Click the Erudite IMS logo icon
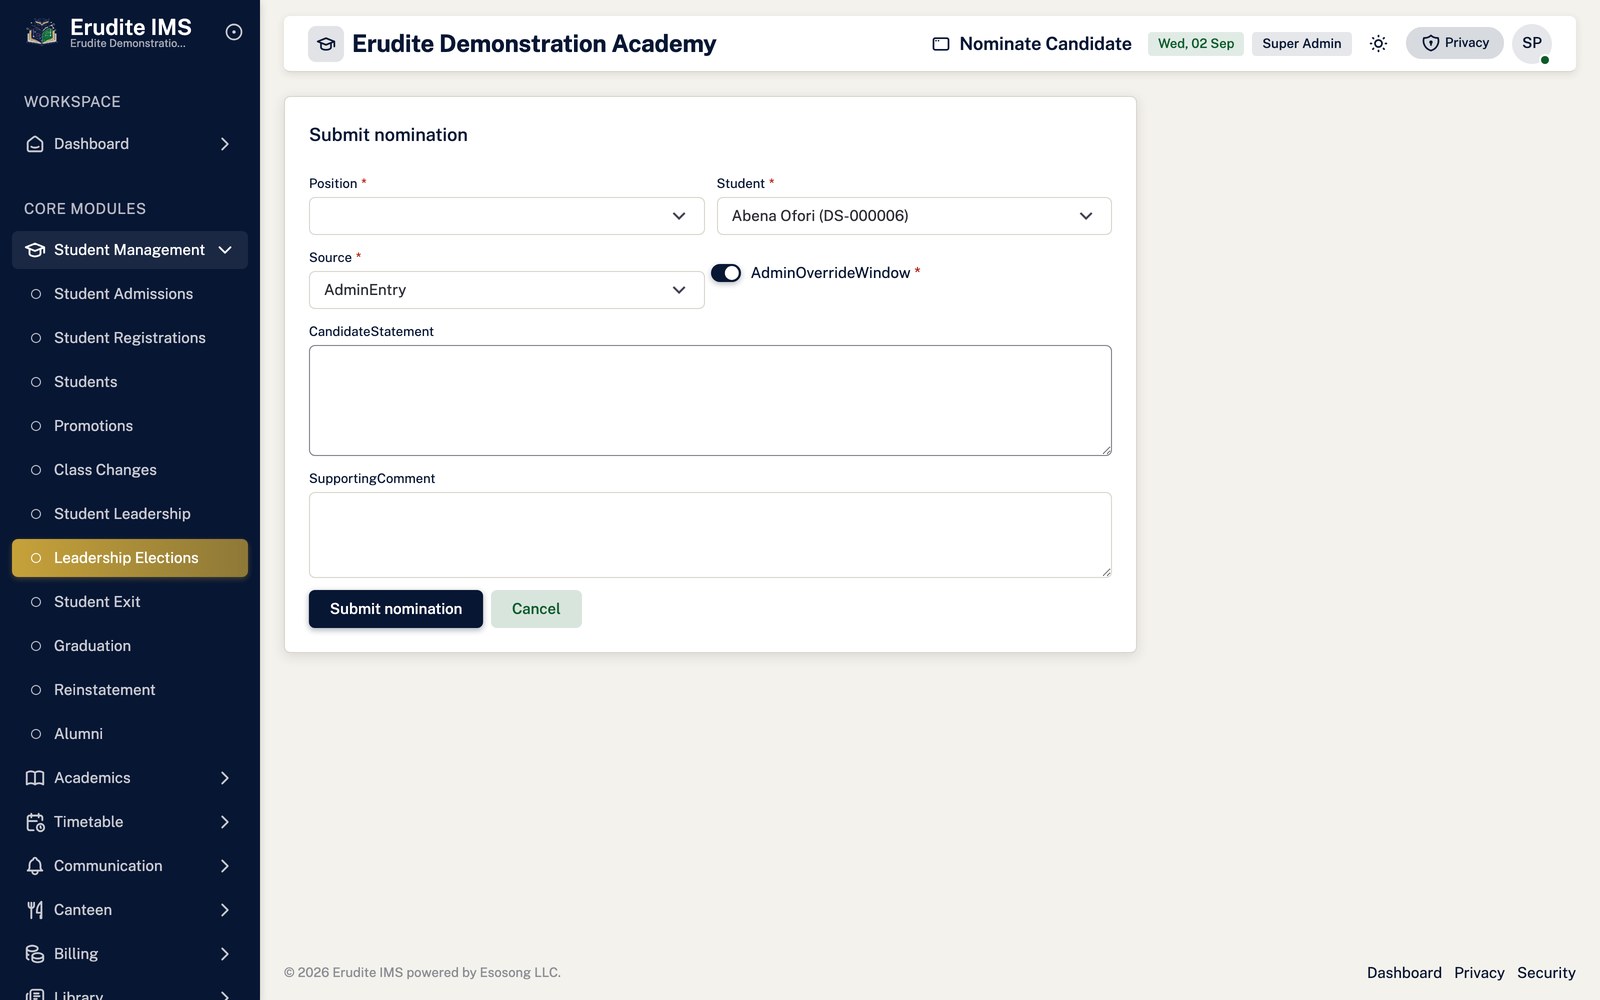Image resolution: width=1600 pixels, height=1000 pixels. (x=41, y=33)
